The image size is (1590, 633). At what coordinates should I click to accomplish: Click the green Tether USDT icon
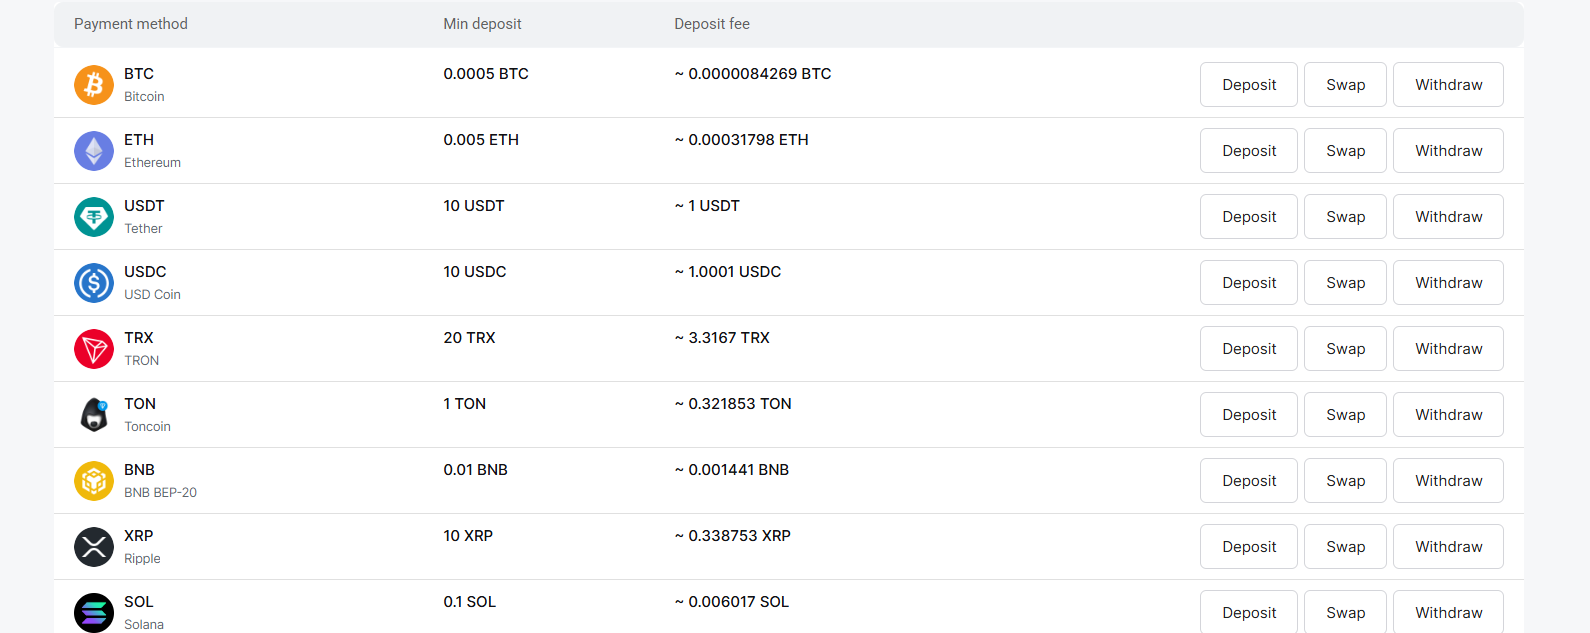coord(94,217)
